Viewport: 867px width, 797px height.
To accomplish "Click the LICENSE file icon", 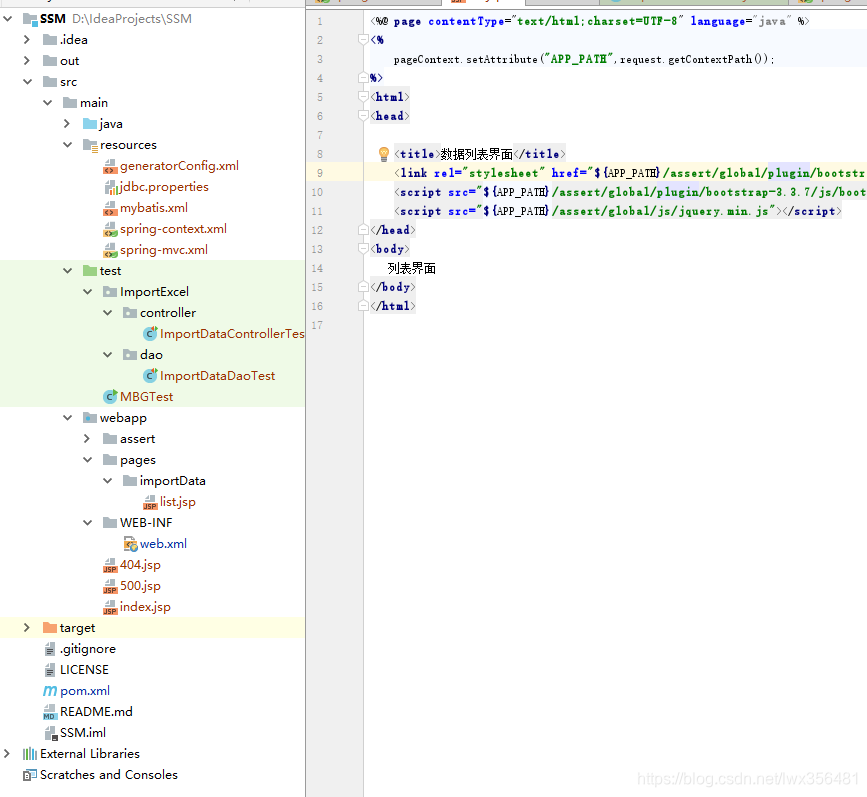I will coord(50,670).
